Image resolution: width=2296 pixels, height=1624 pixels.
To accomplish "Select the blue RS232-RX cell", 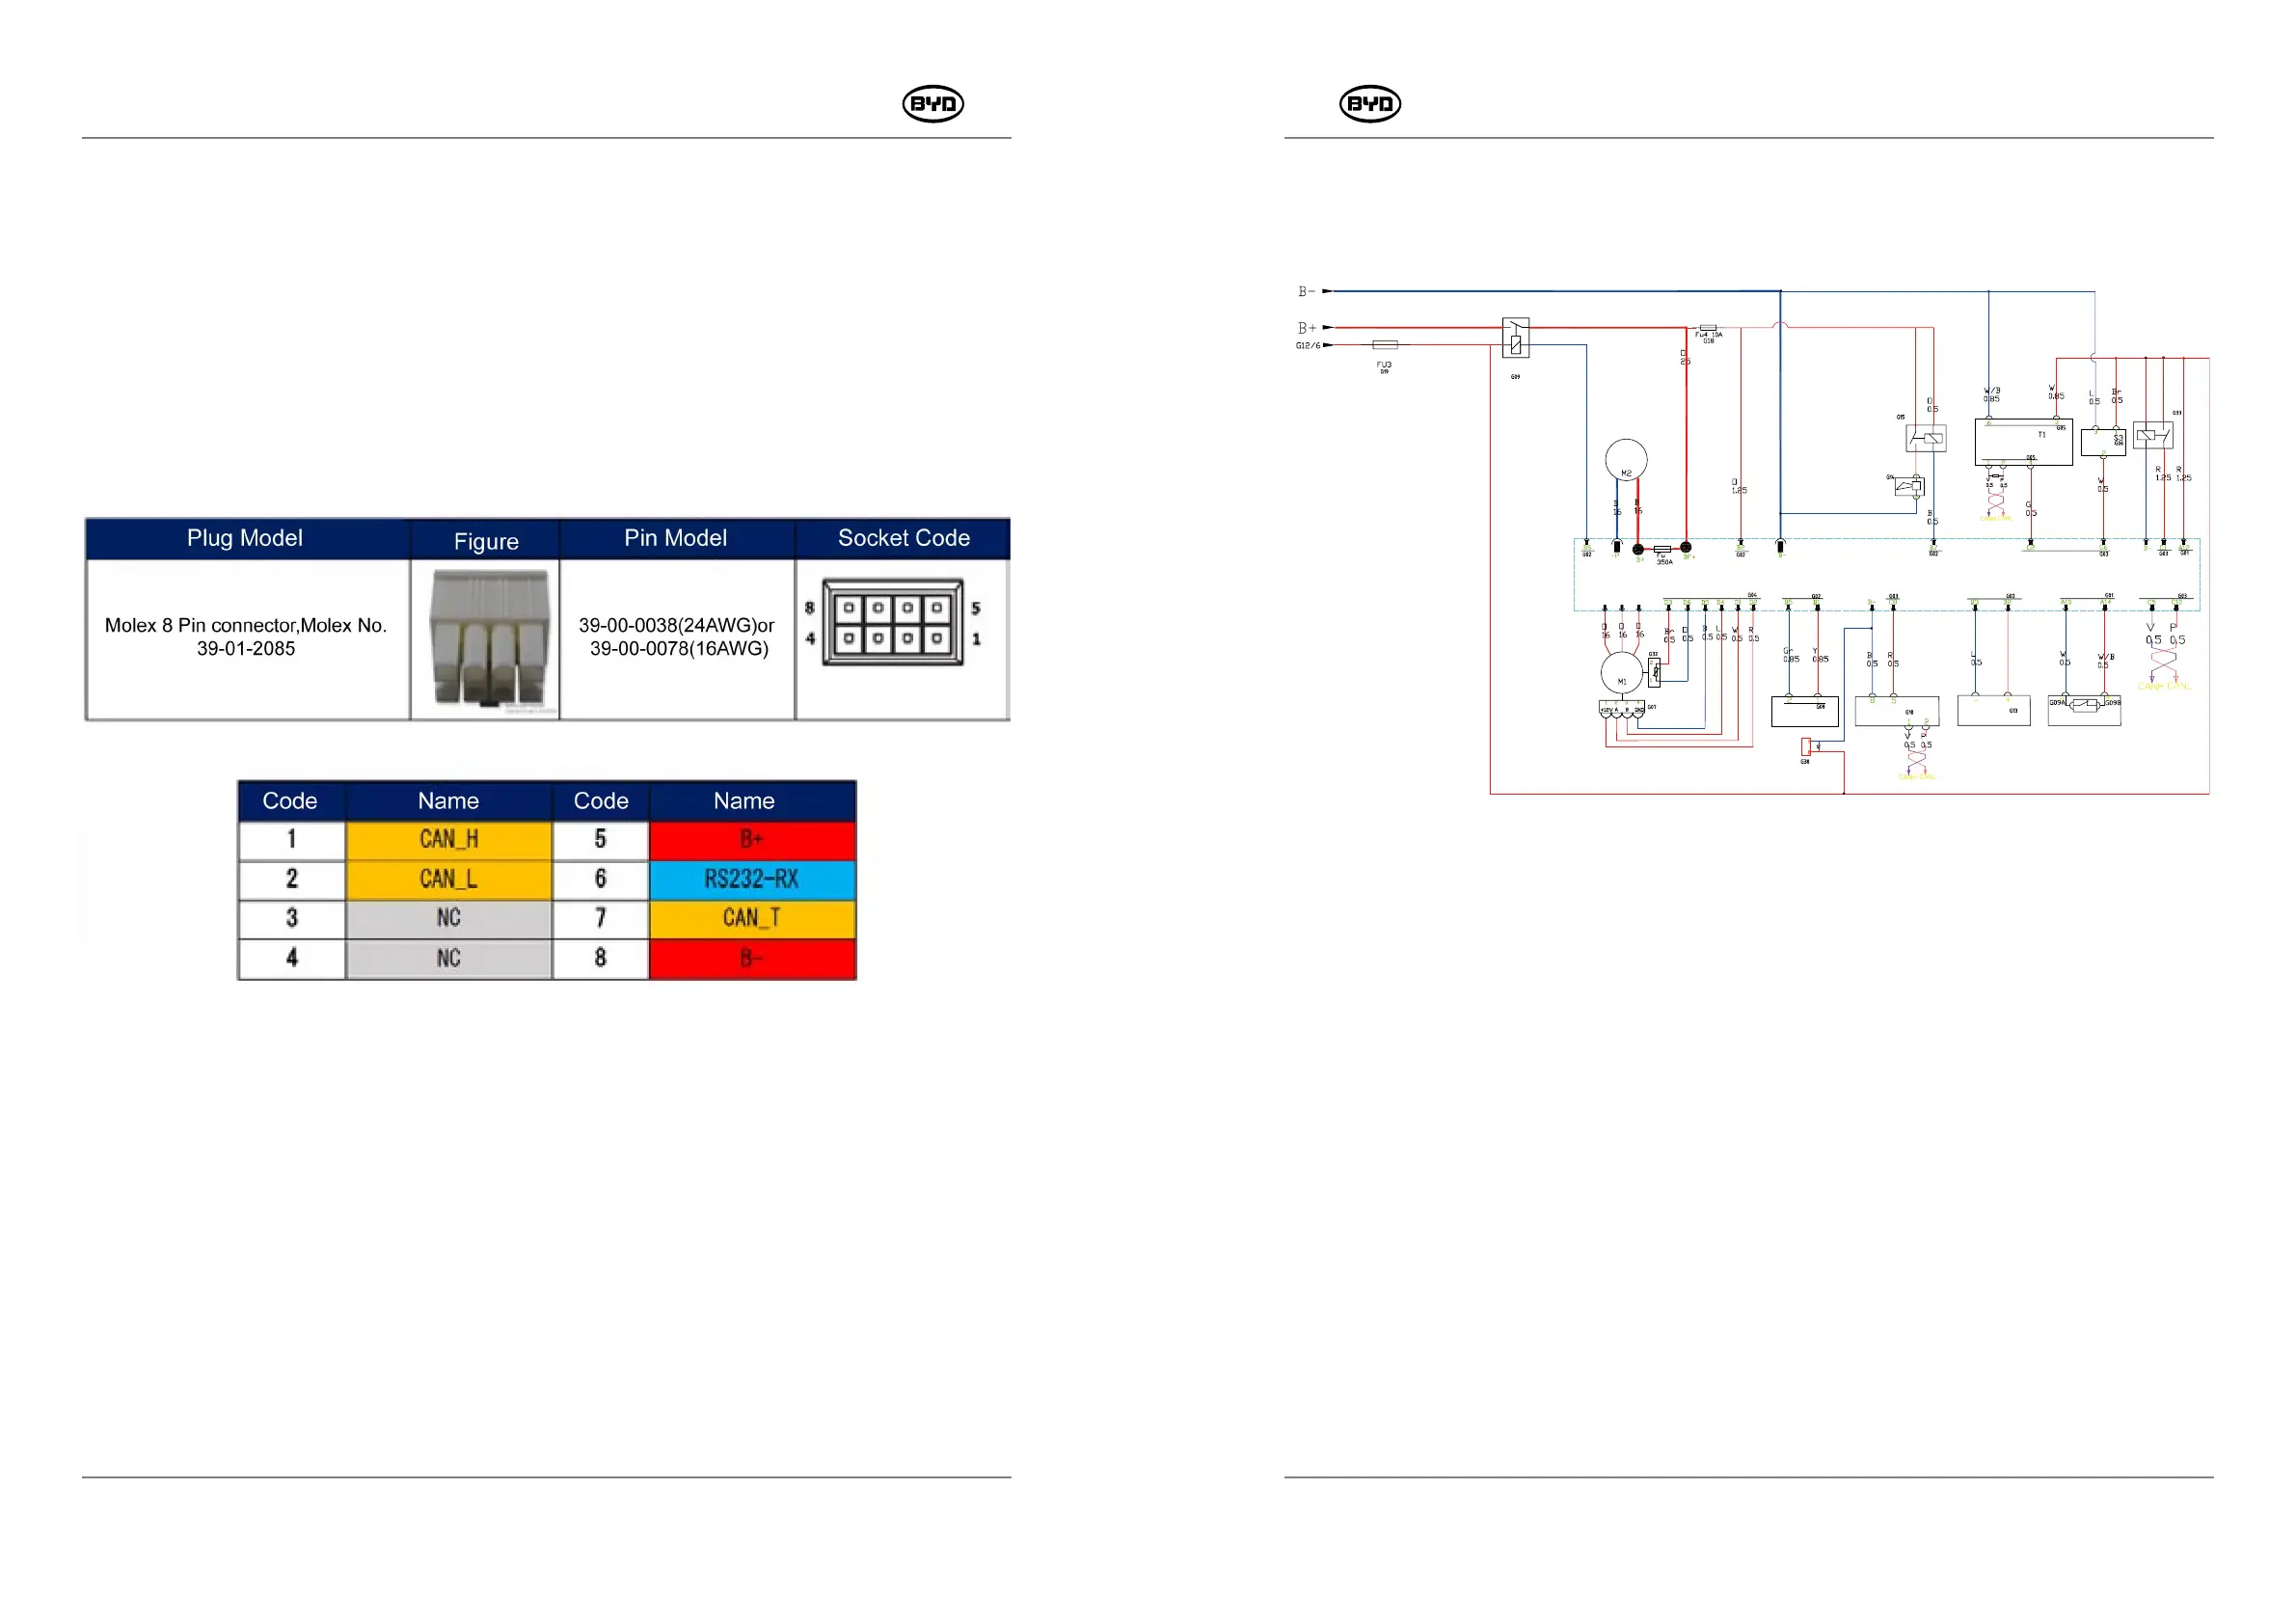I will pyautogui.click(x=752, y=880).
